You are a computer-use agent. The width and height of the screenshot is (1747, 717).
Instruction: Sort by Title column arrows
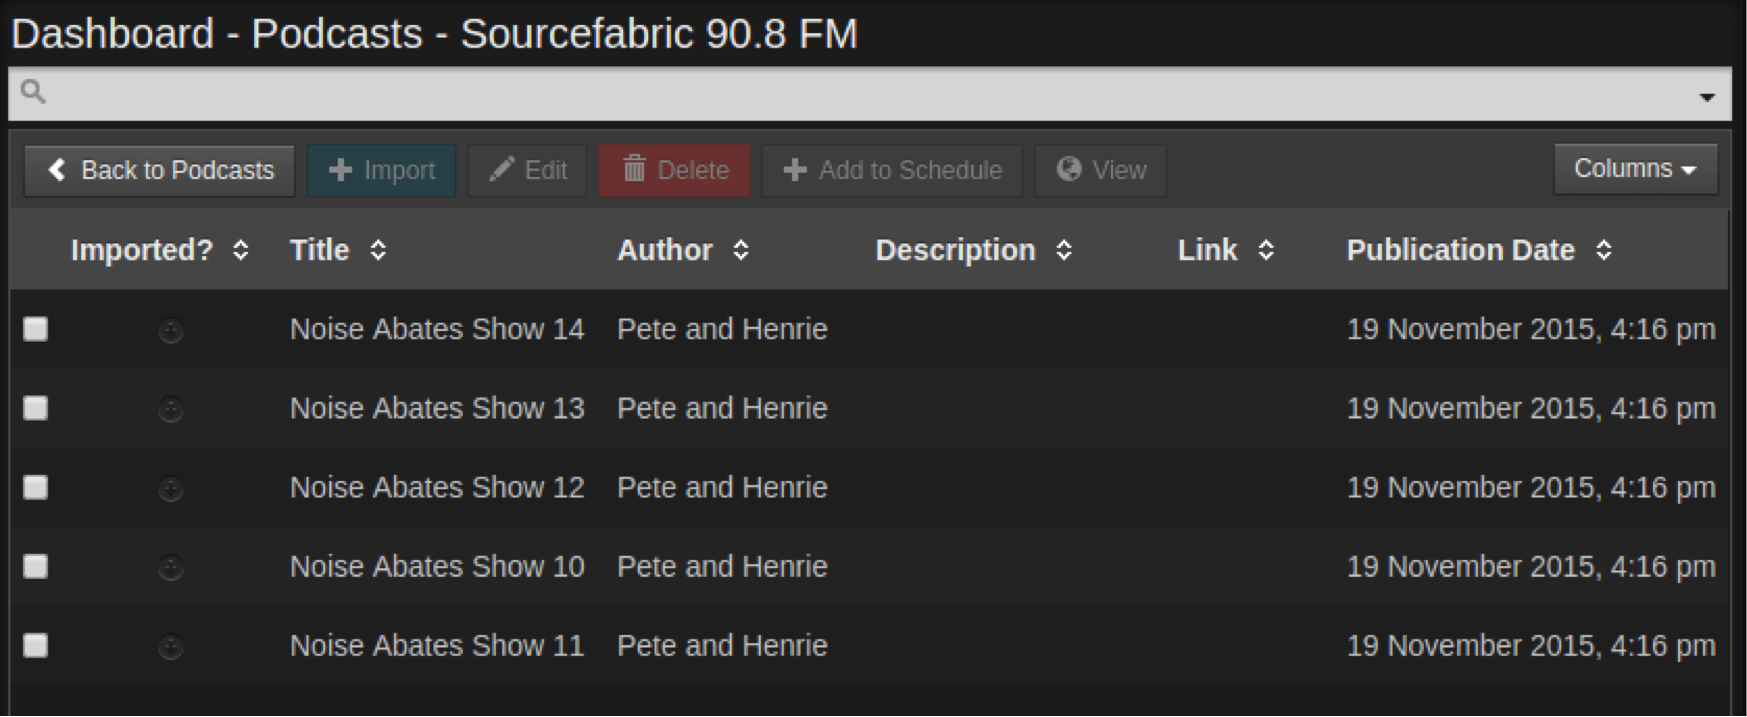point(378,250)
